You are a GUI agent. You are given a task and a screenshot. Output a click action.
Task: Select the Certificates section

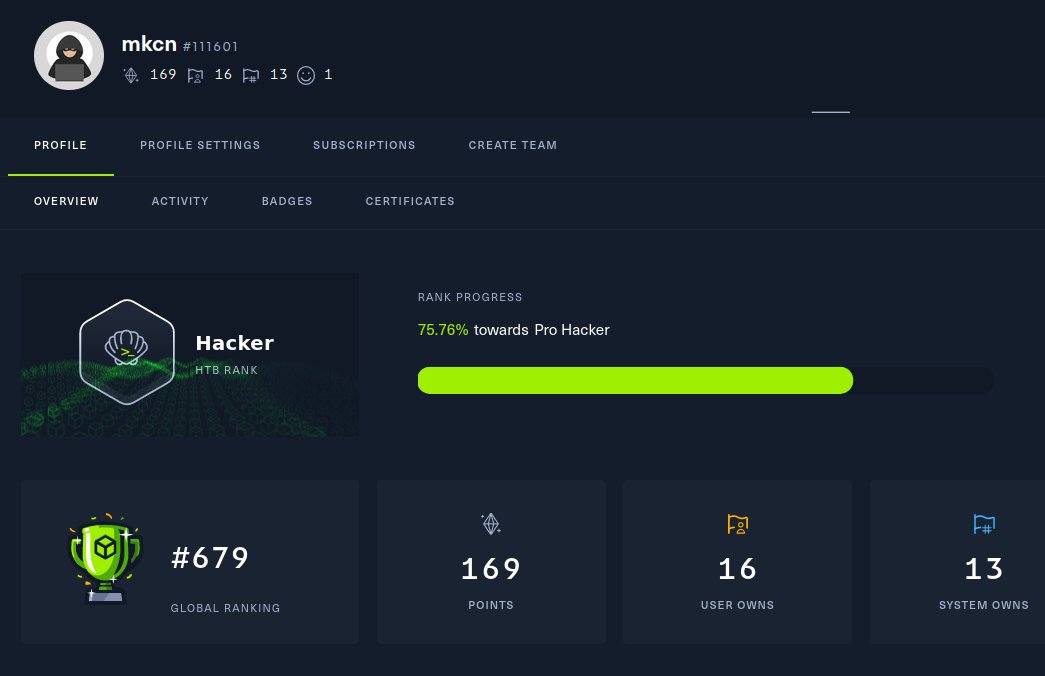410,201
